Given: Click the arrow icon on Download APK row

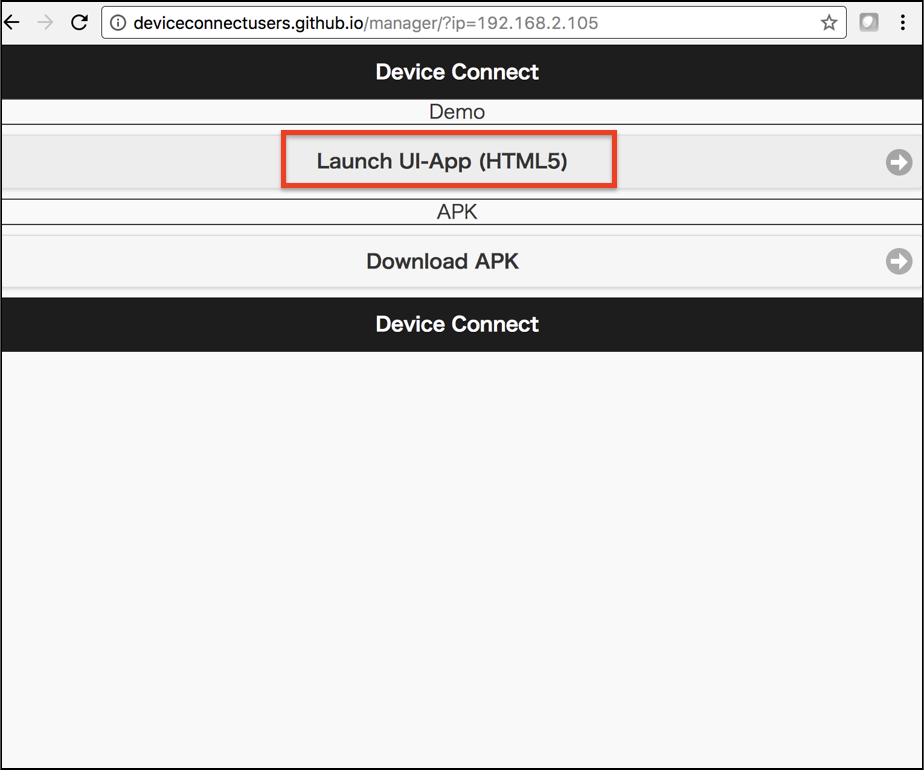Looking at the screenshot, I should pyautogui.click(x=898, y=261).
